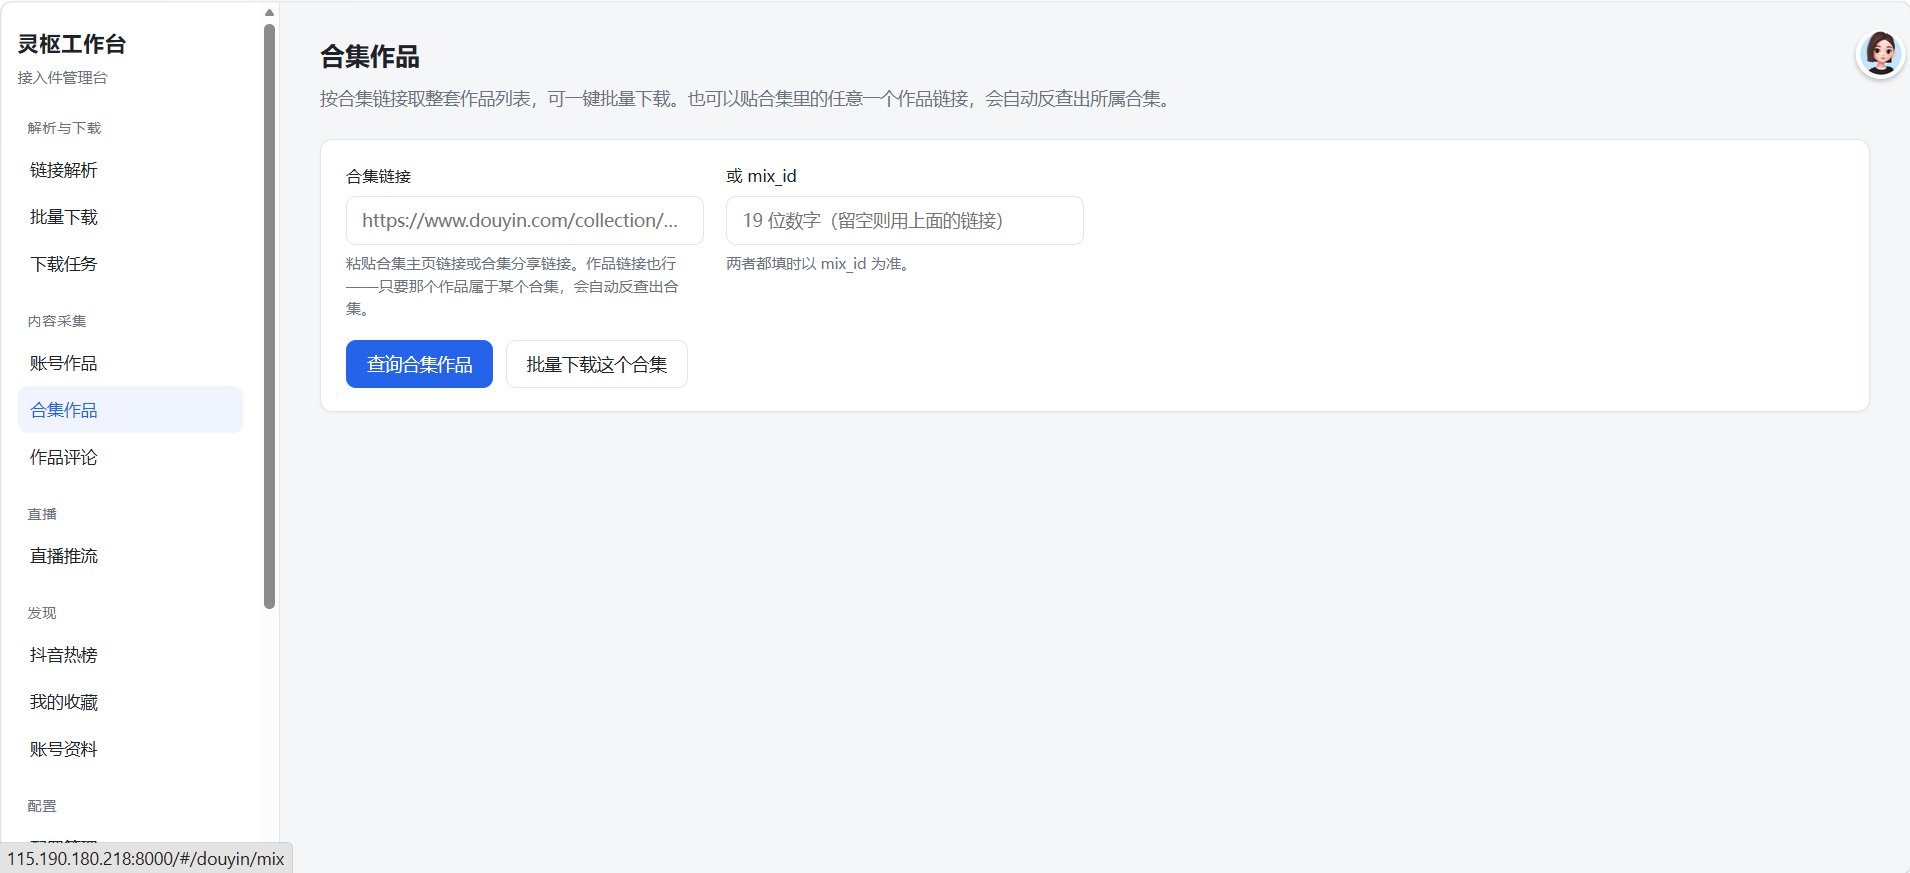Open 作品评论 in the sidebar
The width and height of the screenshot is (1910, 873).
(x=130, y=457)
